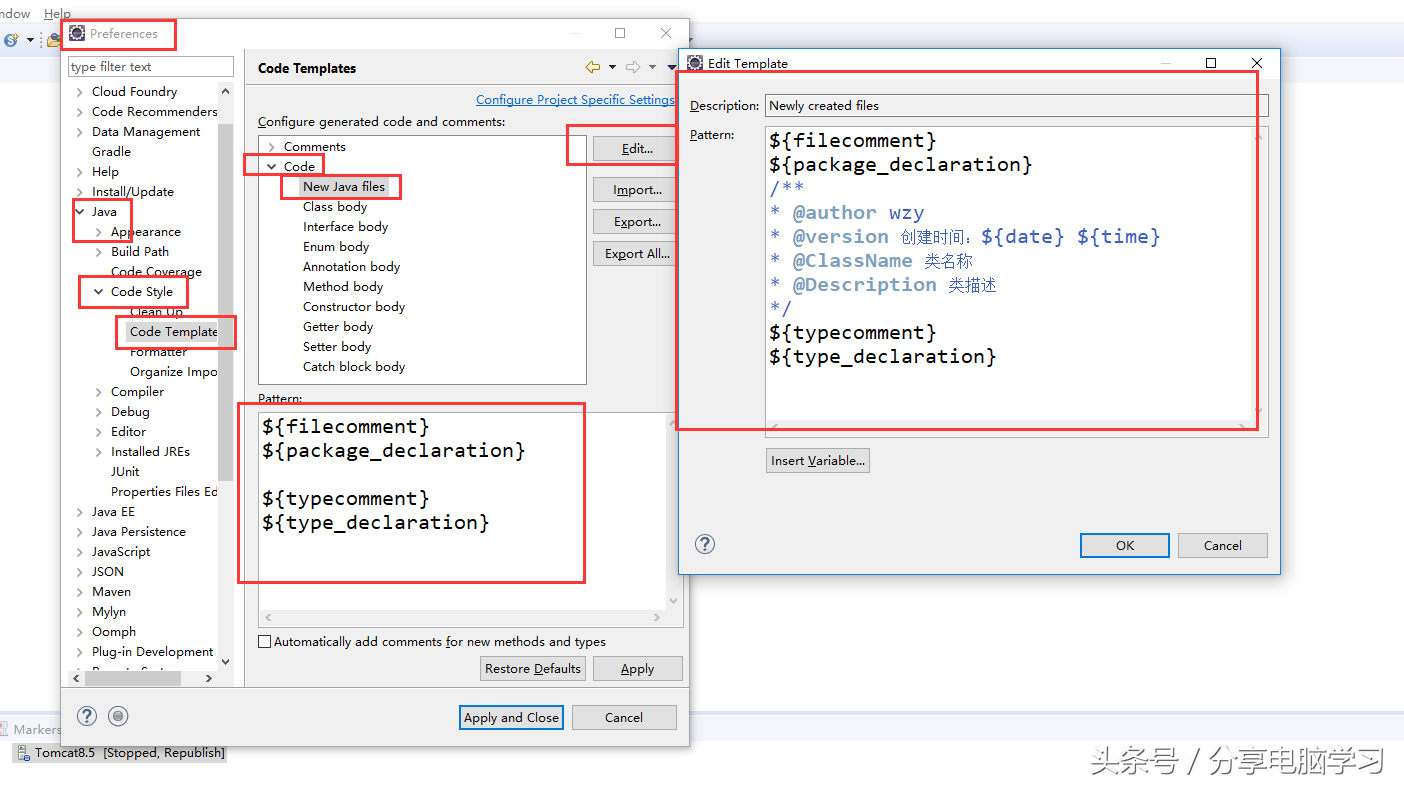Select Catch block body template

(x=354, y=367)
